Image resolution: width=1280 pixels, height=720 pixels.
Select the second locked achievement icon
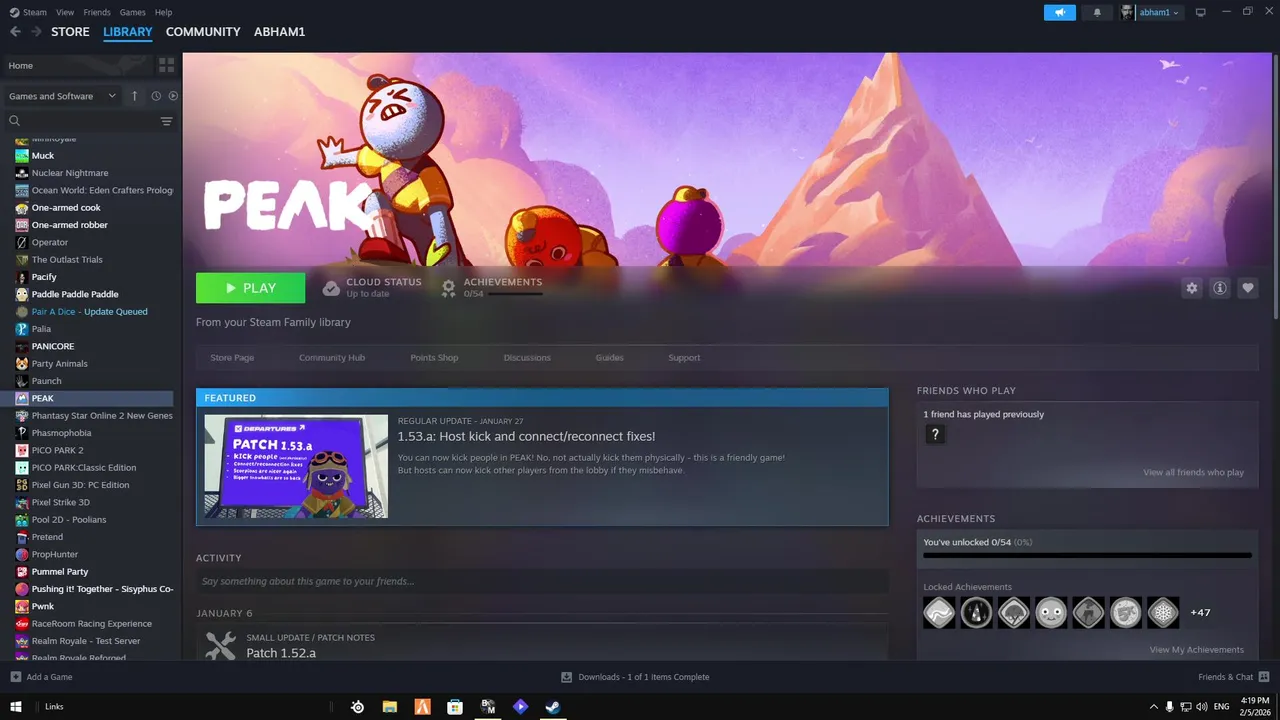pyautogui.click(x=977, y=612)
